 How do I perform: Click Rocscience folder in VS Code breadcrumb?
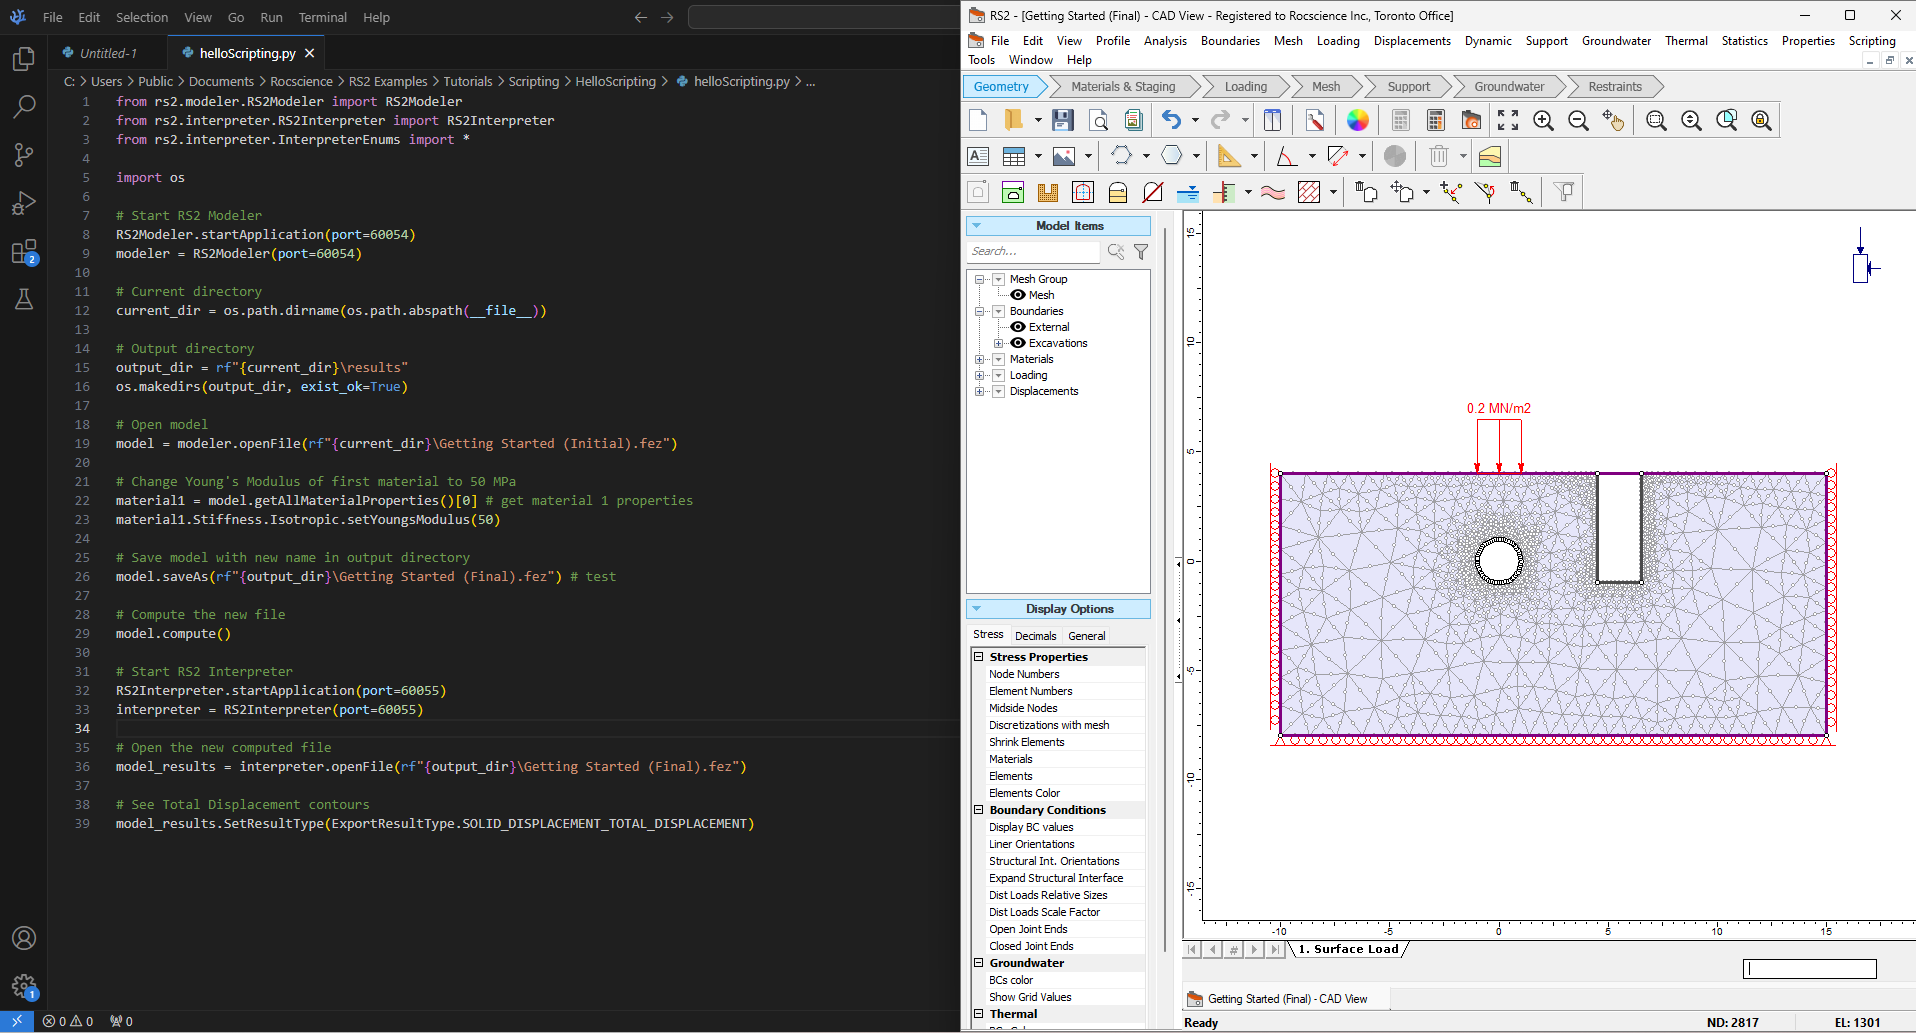pyautogui.click(x=301, y=82)
